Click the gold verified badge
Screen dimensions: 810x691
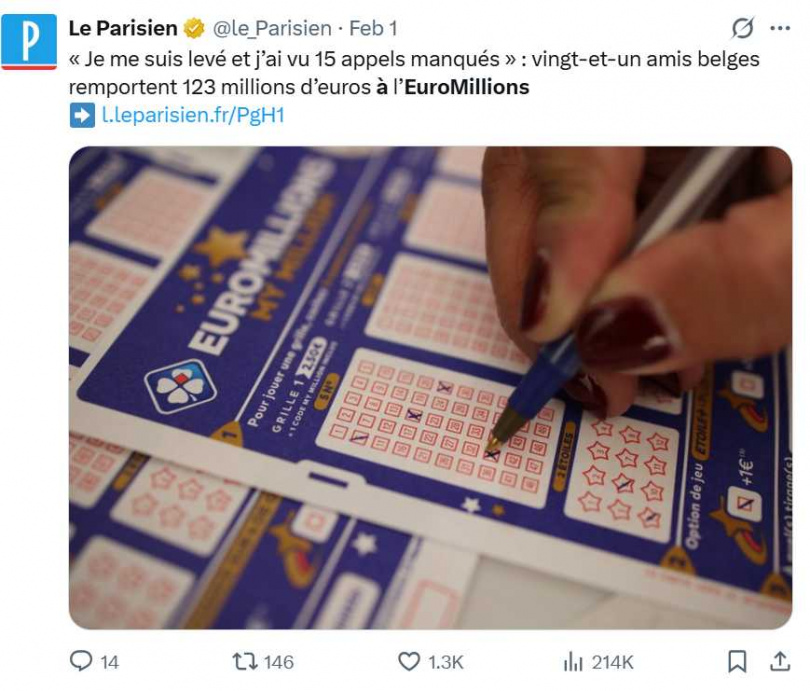pos(194,28)
